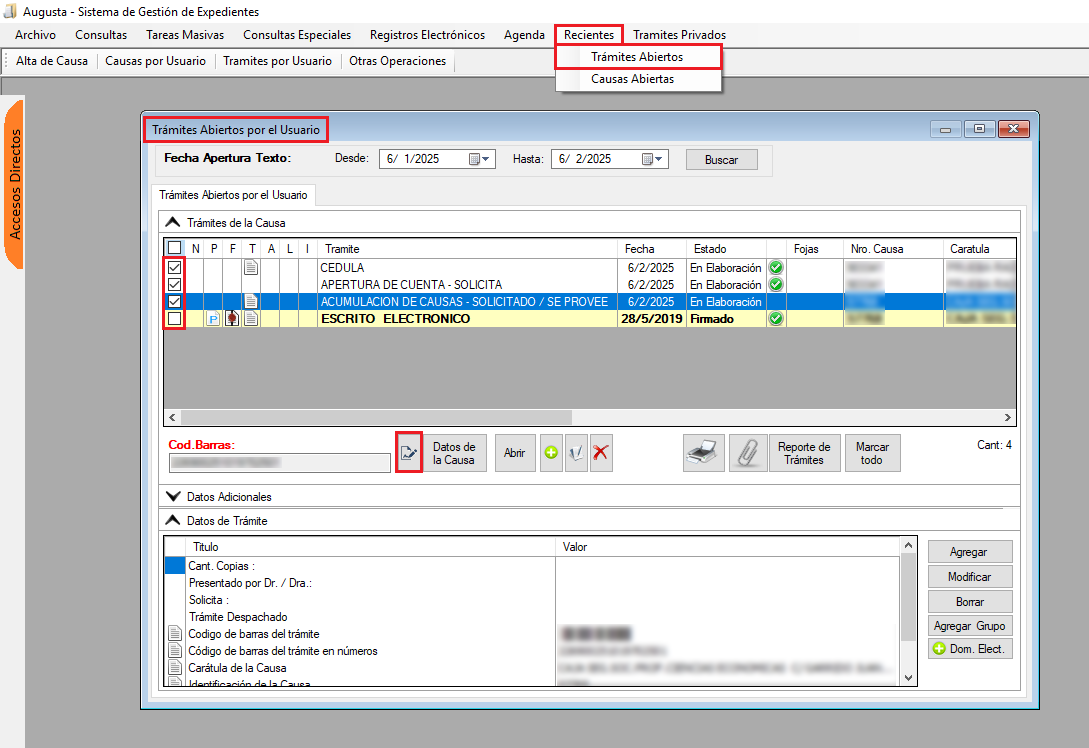The width and height of the screenshot is (1089, 748).
Task: Click the green check icon on the CEDULA row
Action: [776, 268]
